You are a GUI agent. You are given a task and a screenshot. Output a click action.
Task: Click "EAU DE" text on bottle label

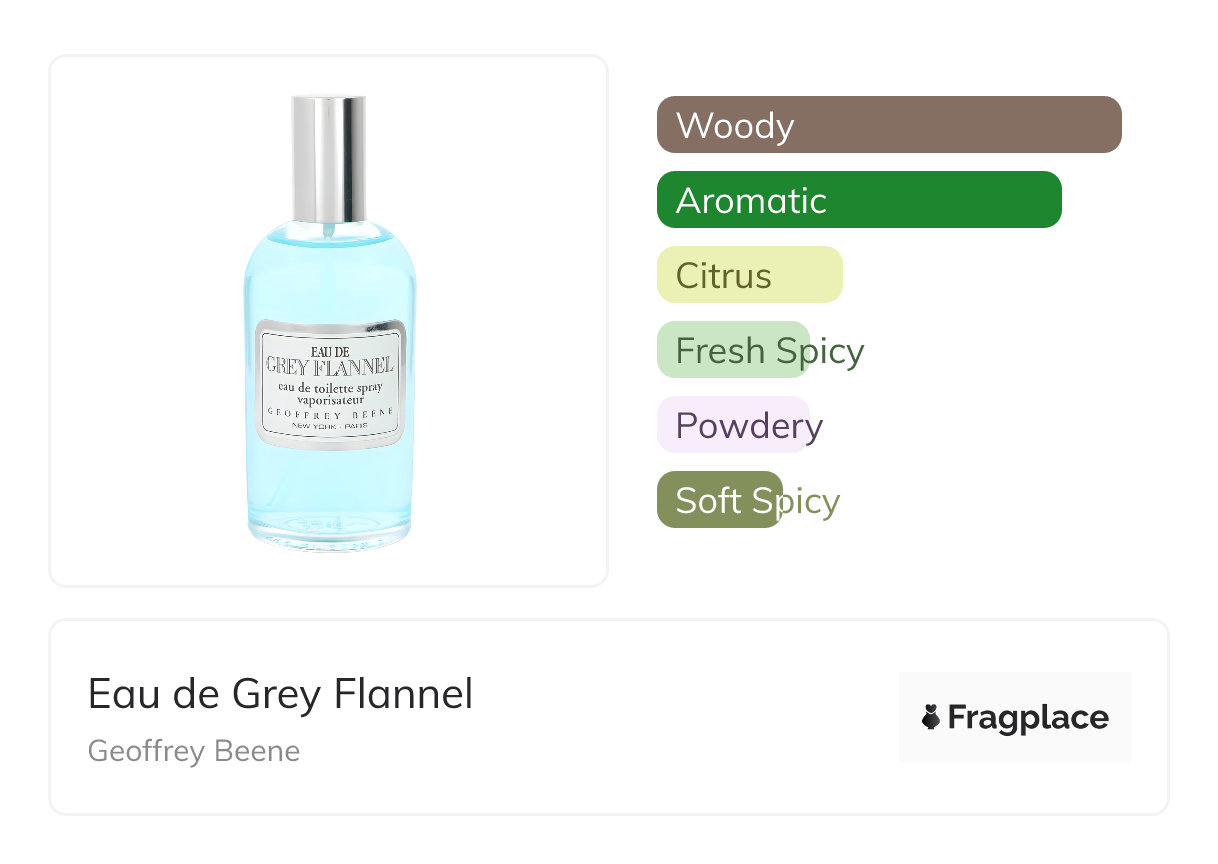click(x=329, y=350)
